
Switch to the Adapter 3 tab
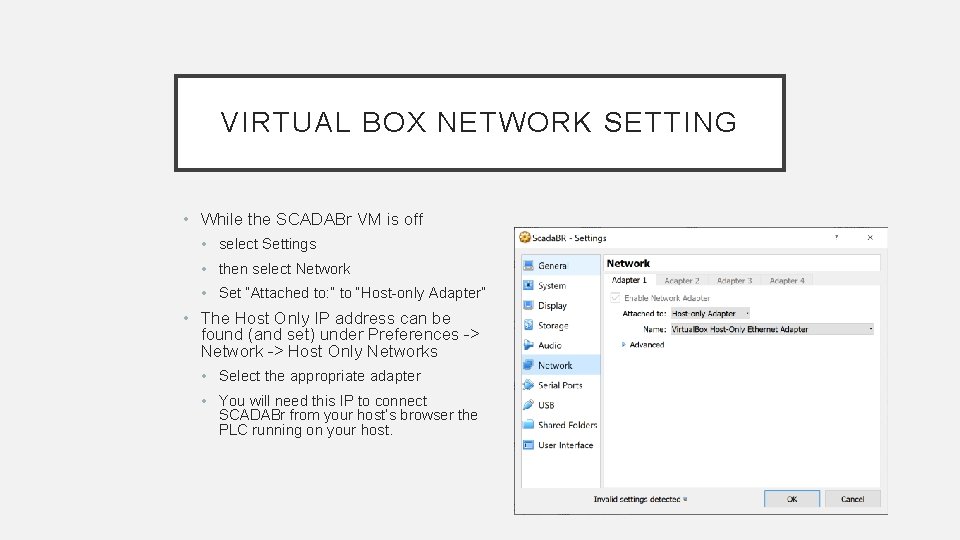(734, 281)
